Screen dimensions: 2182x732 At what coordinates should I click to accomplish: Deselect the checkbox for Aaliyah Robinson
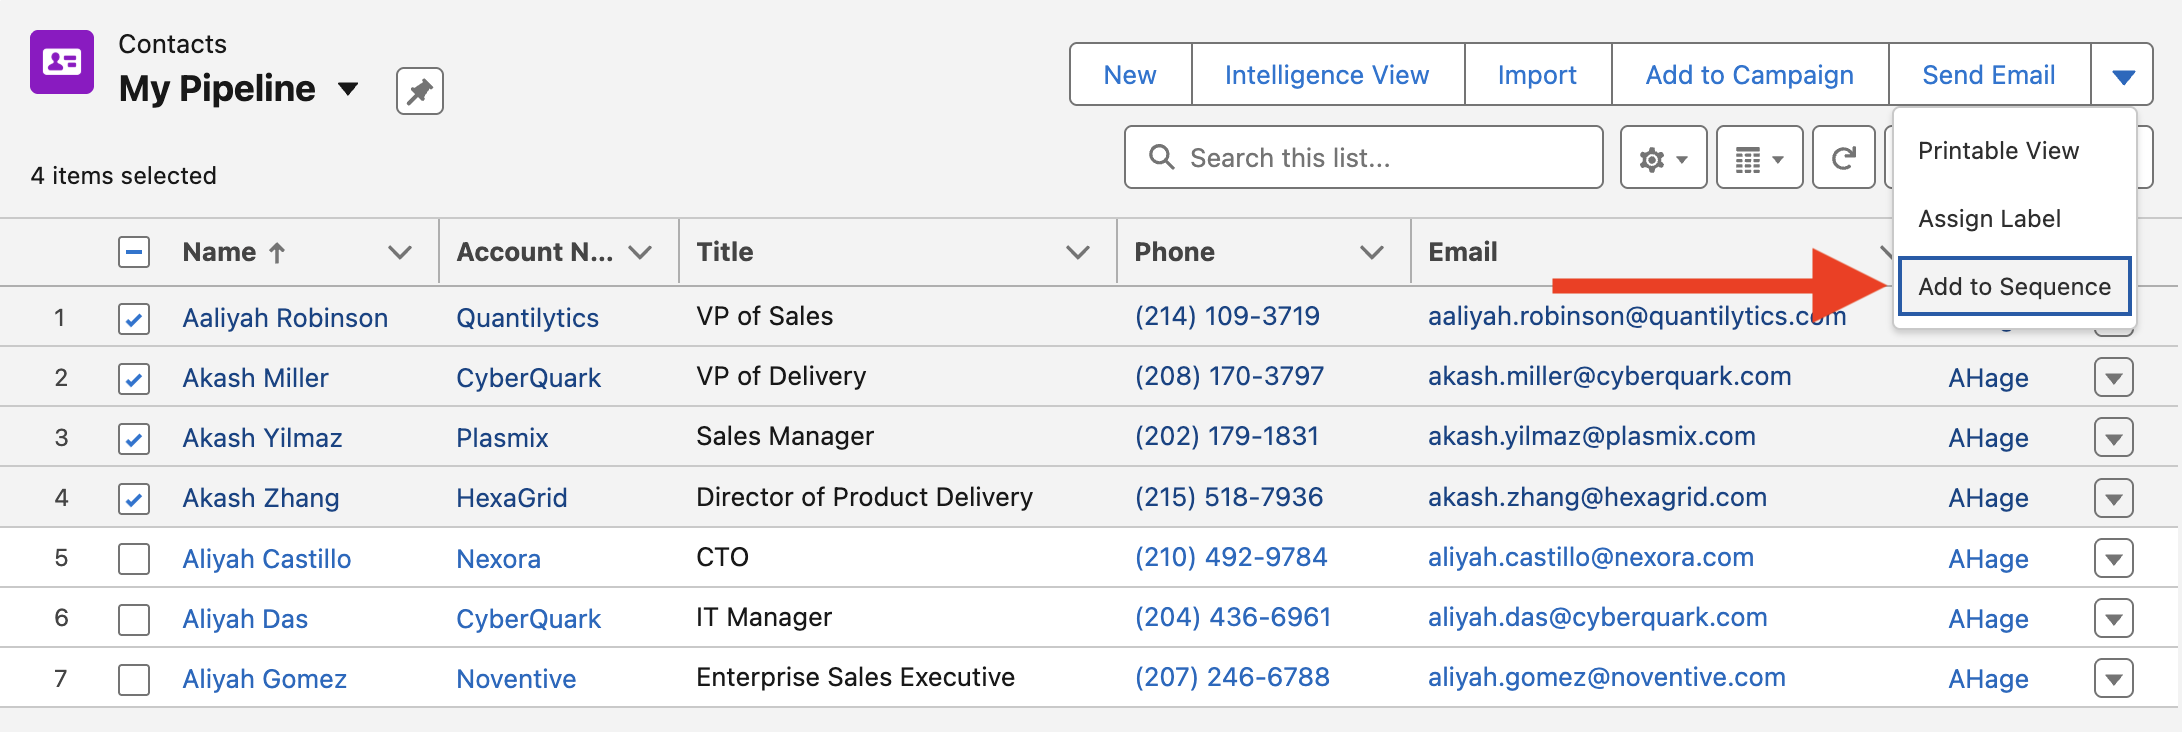coord(133,318)
